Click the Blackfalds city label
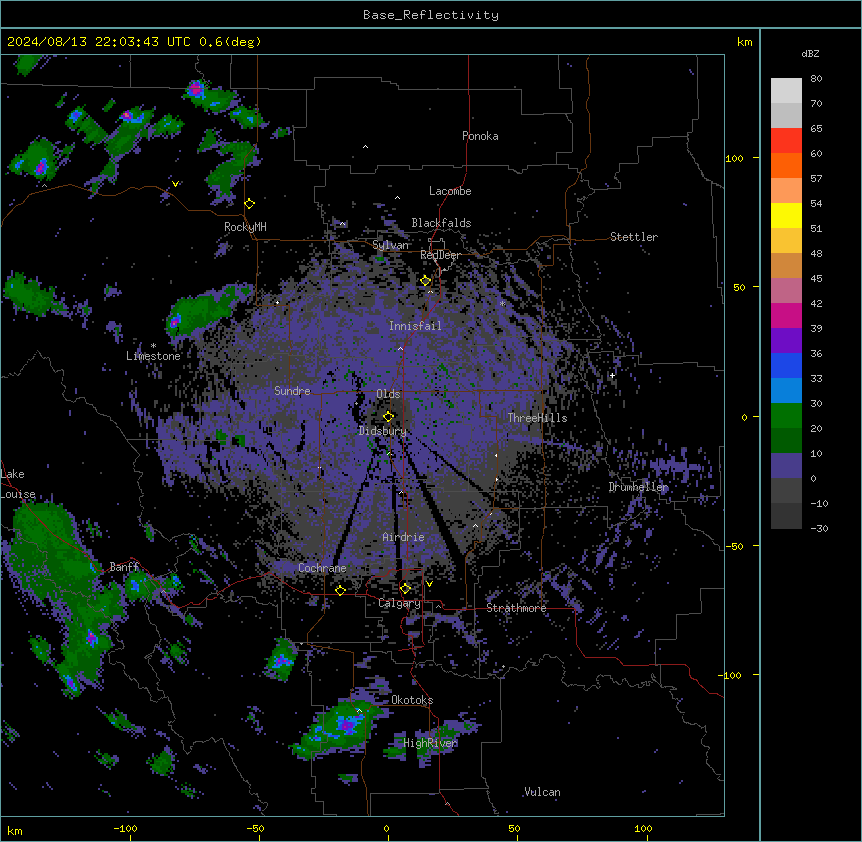 pos(441,223)
